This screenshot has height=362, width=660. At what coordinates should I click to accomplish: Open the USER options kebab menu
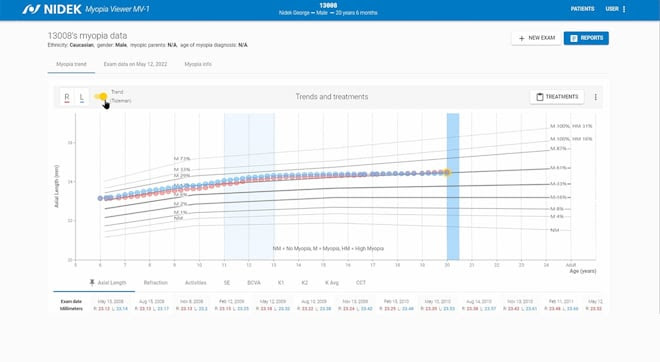point(624,9)
